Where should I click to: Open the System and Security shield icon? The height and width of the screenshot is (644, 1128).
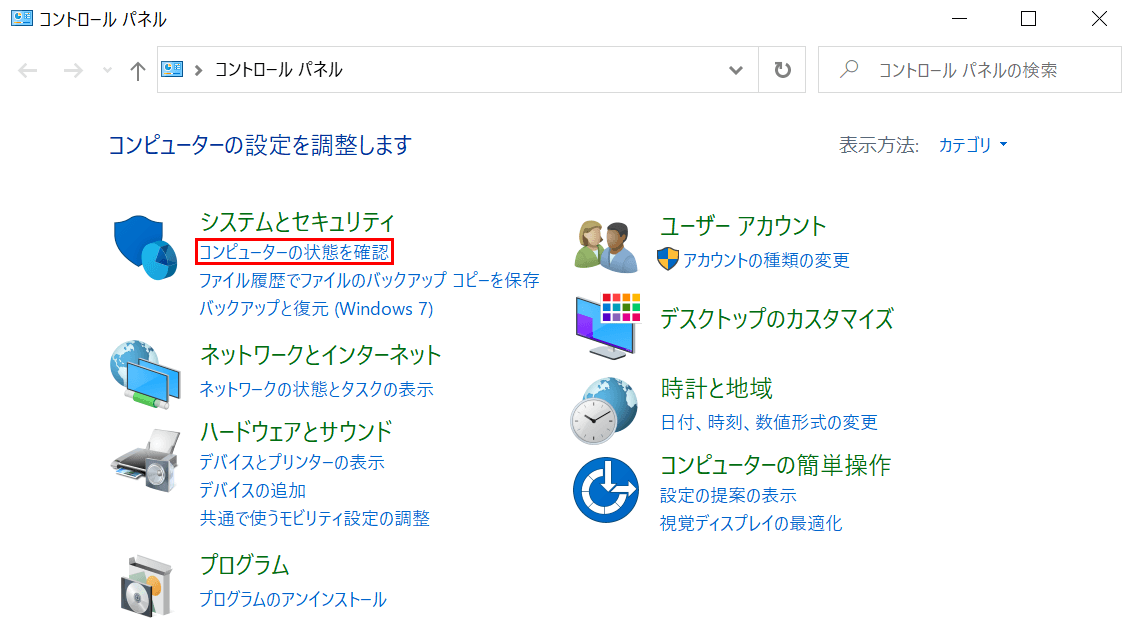tap(145, 248)
